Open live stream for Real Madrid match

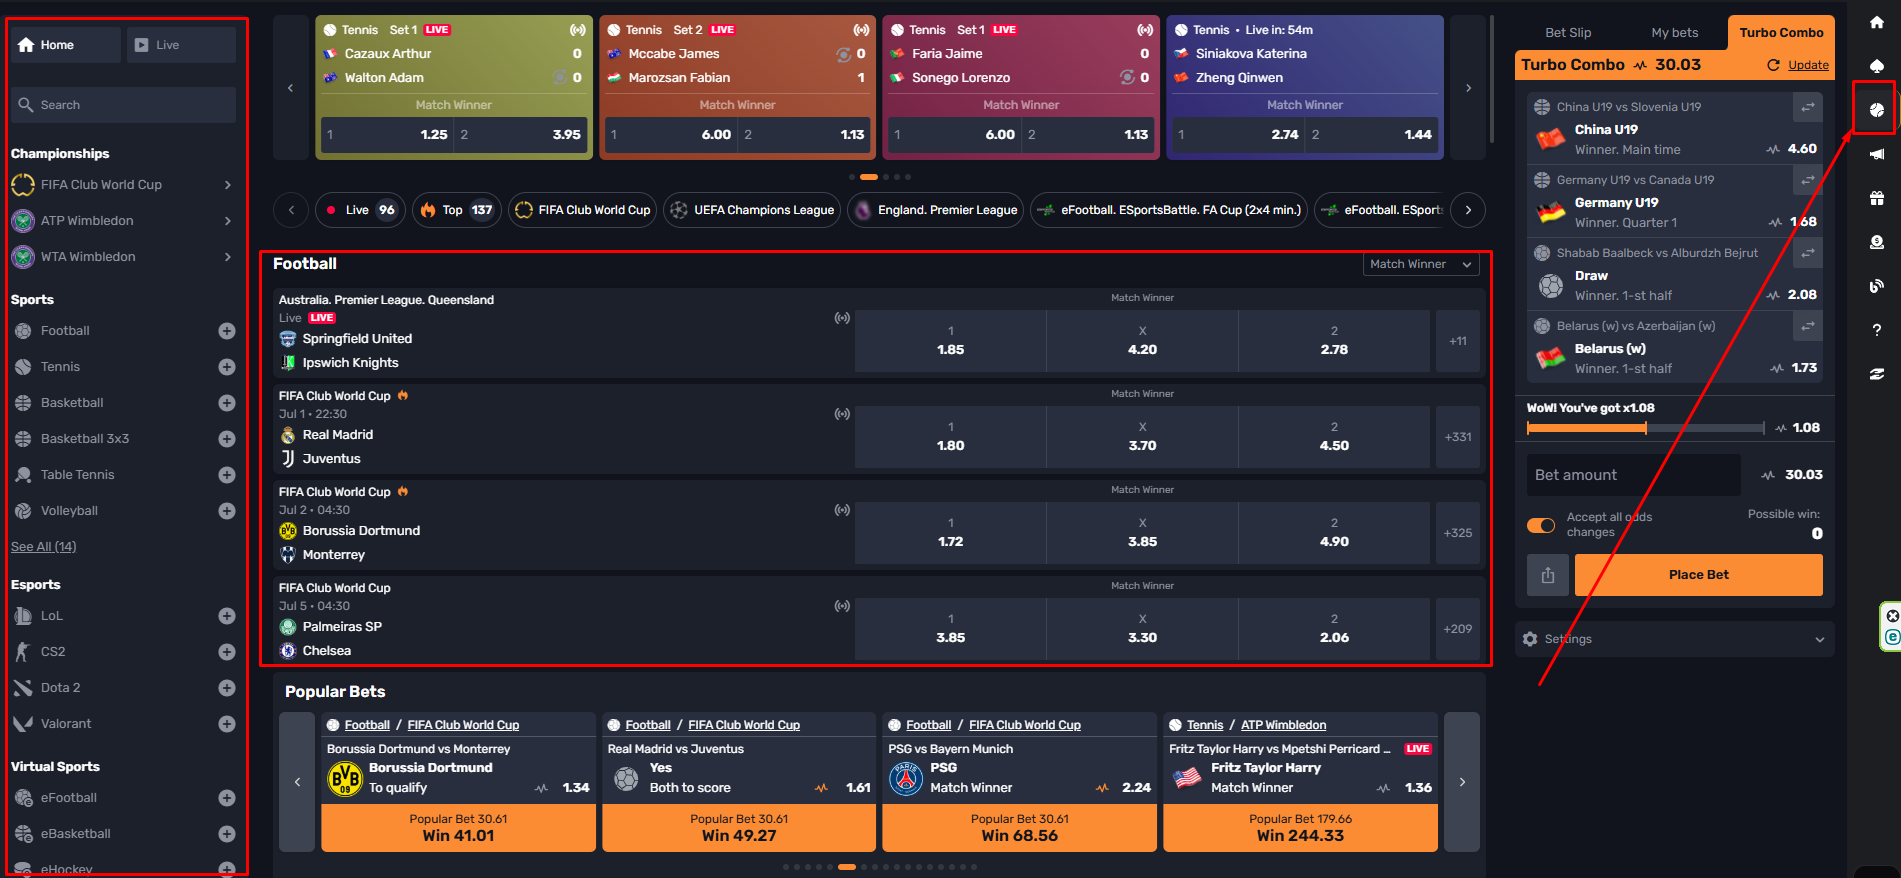pyautogui.click(x=842, y=414)
